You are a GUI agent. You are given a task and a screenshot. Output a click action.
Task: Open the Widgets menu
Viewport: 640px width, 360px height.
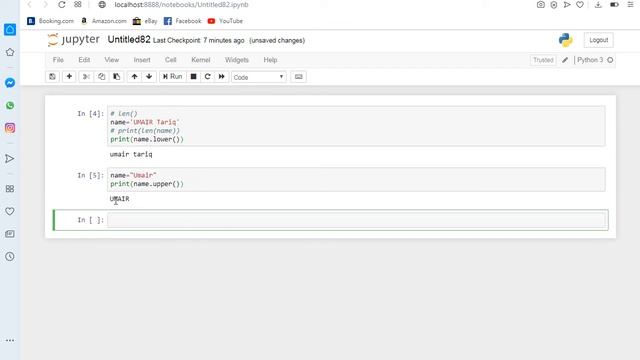point(237,60)
